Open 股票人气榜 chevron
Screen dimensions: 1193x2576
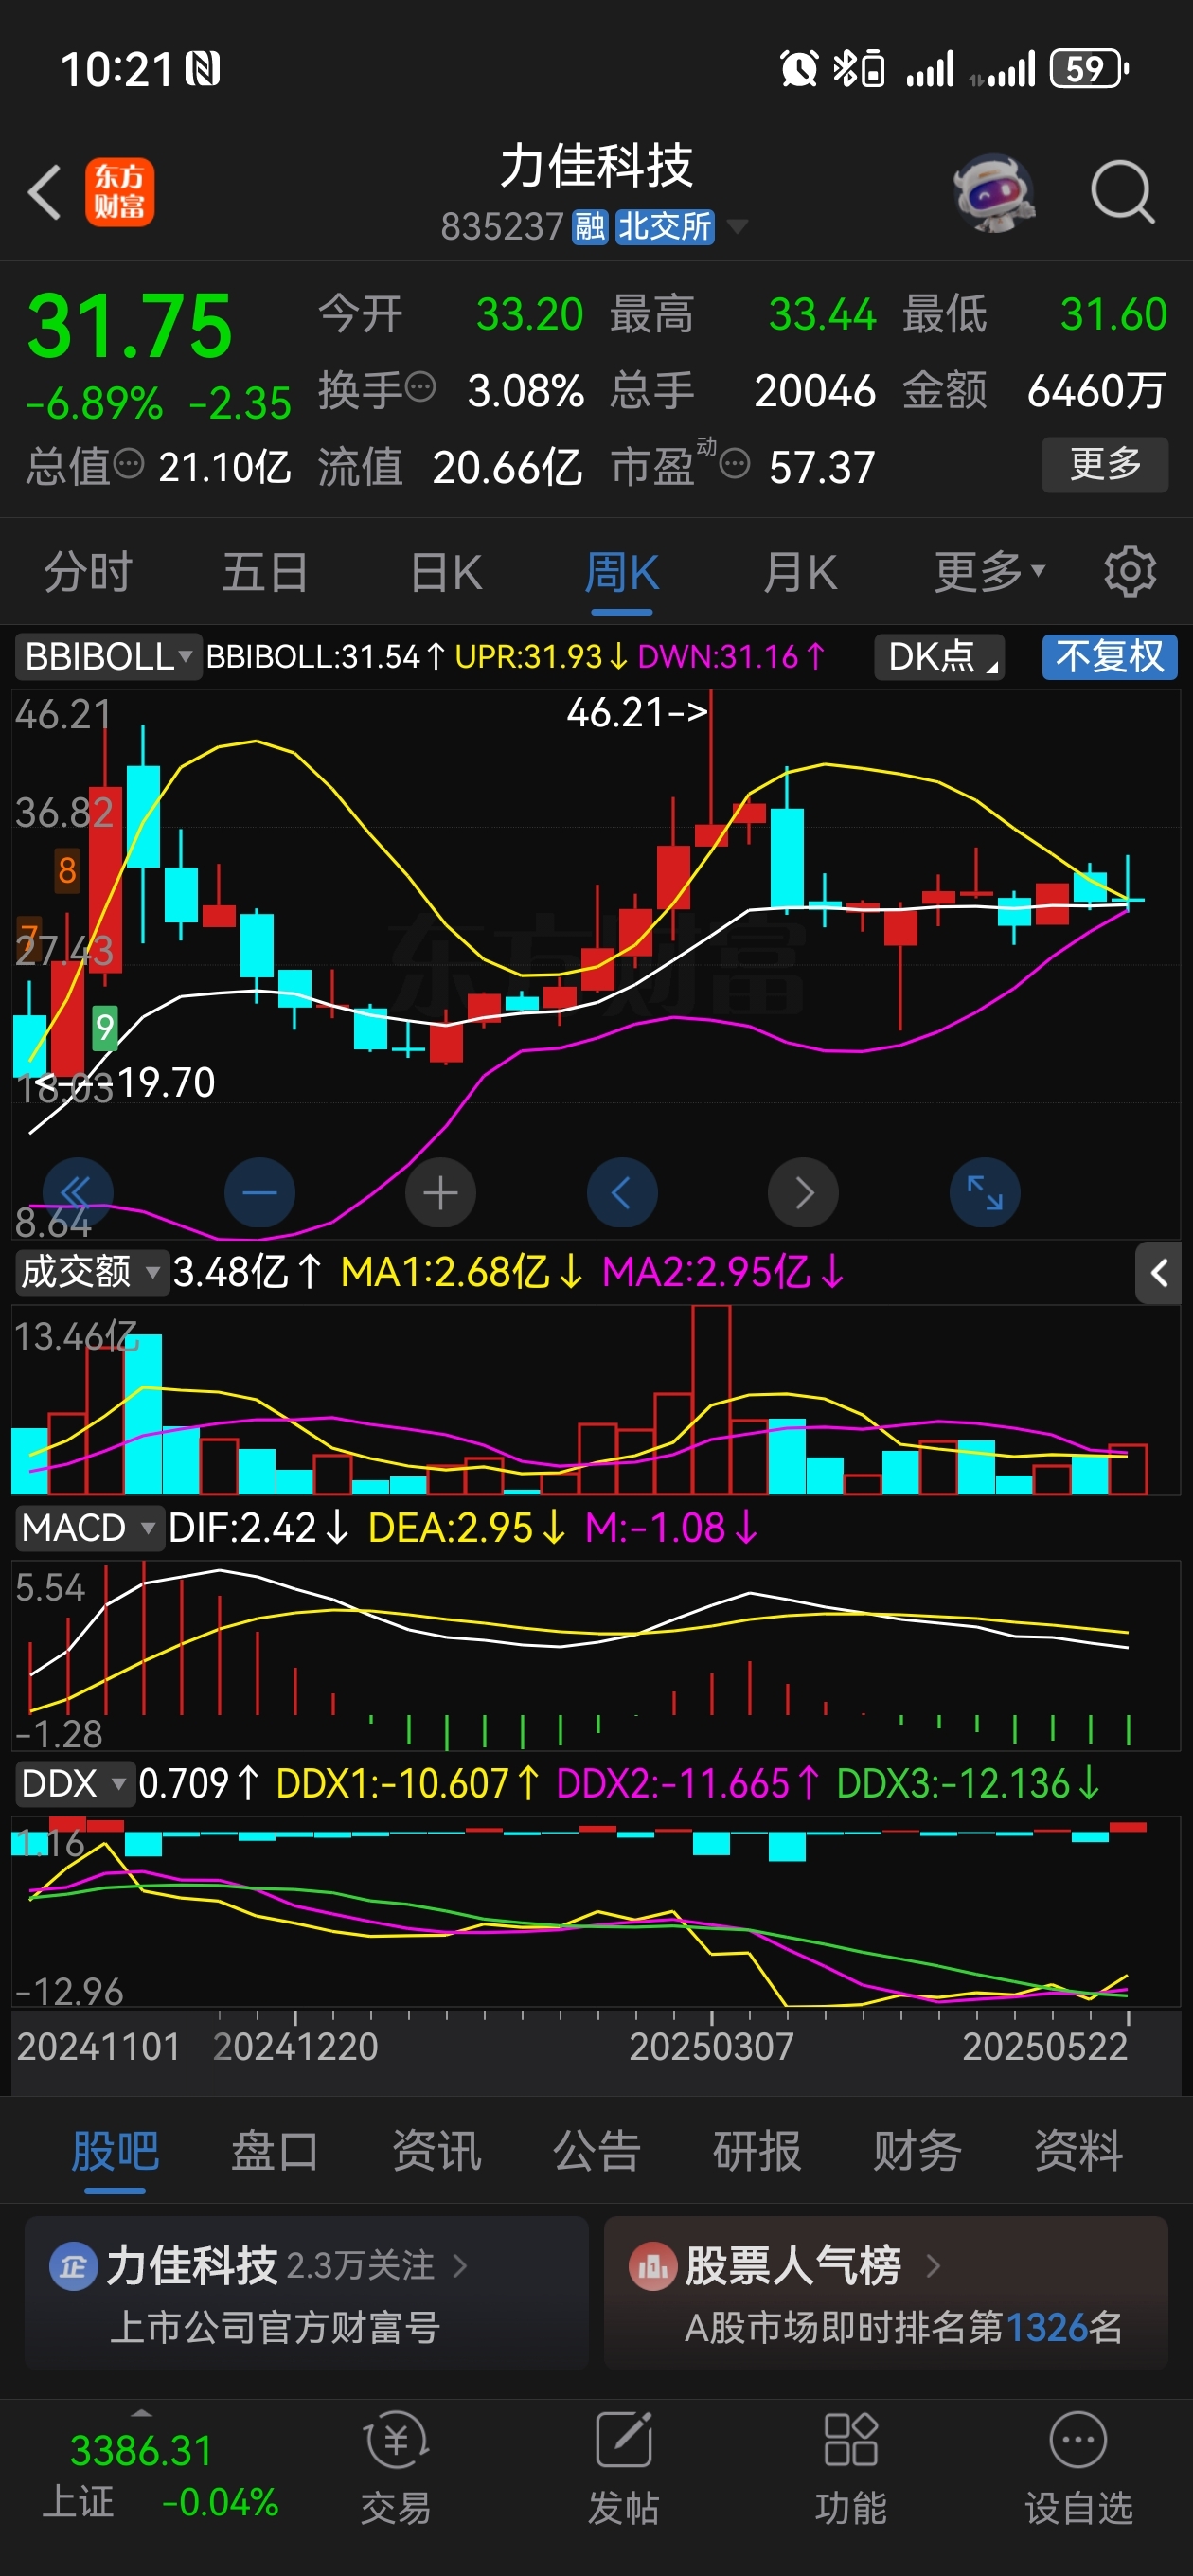coord(933,2265)
